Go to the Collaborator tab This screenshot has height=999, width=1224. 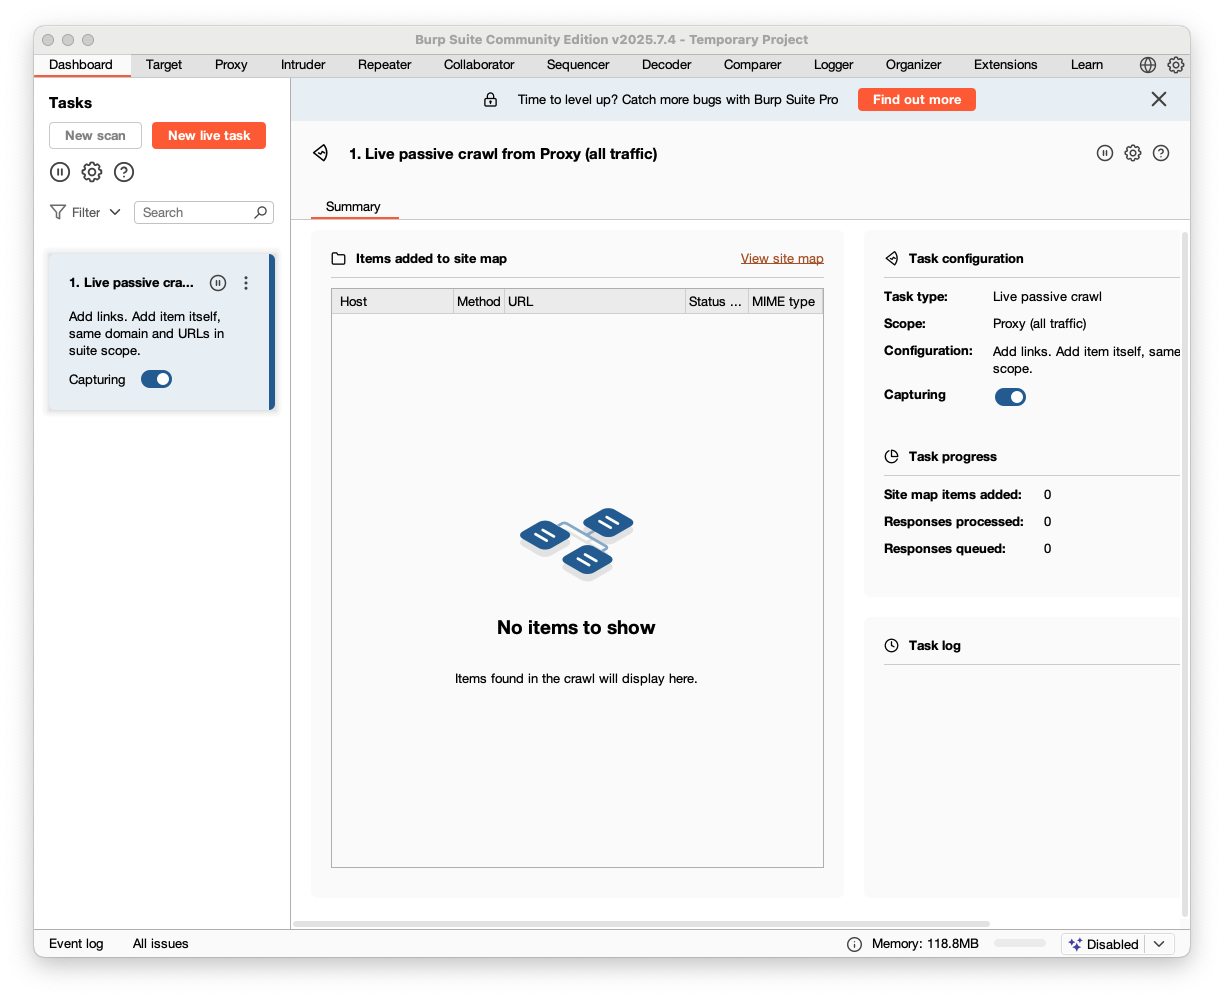[x=479, y=65]
